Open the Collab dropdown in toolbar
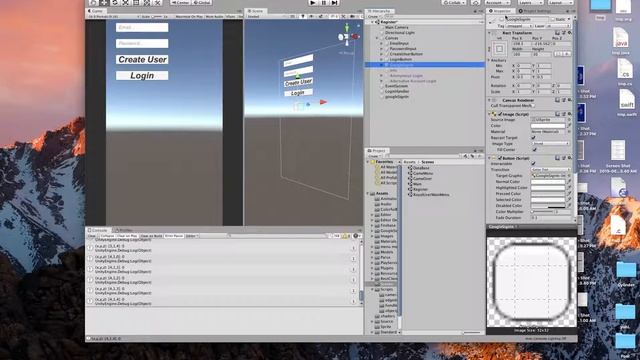640x360 pixels. (x=453, y=2)
